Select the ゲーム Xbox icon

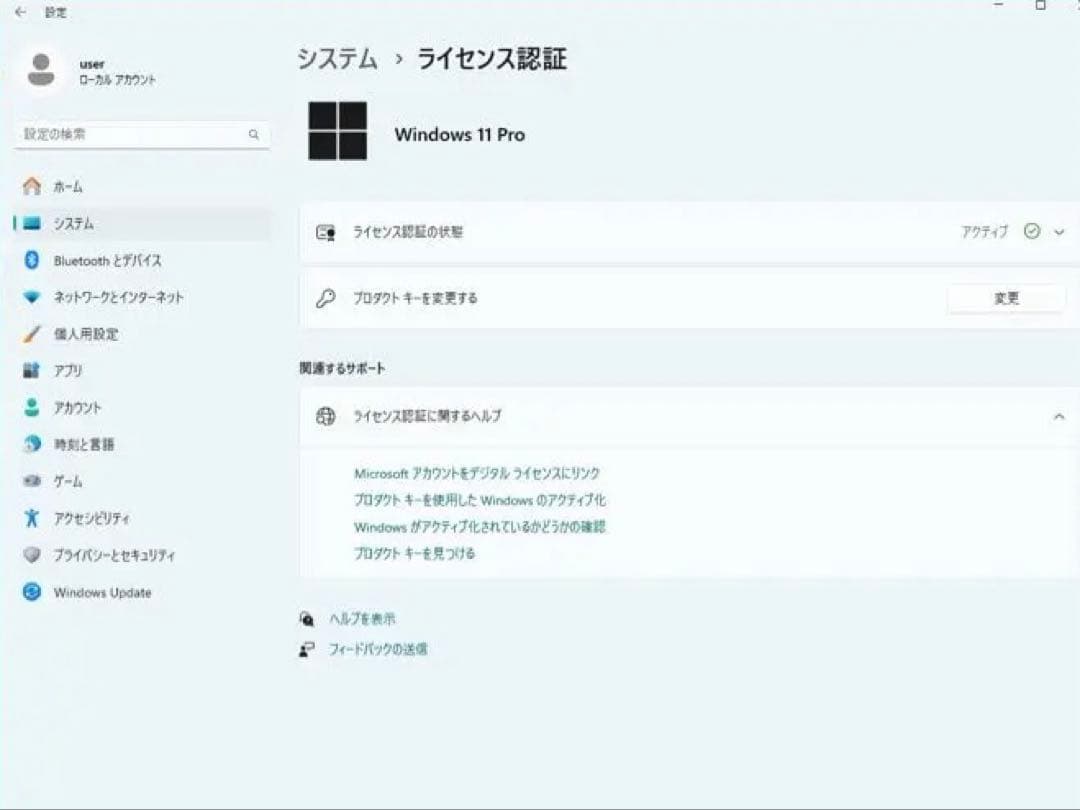[33, 481]
